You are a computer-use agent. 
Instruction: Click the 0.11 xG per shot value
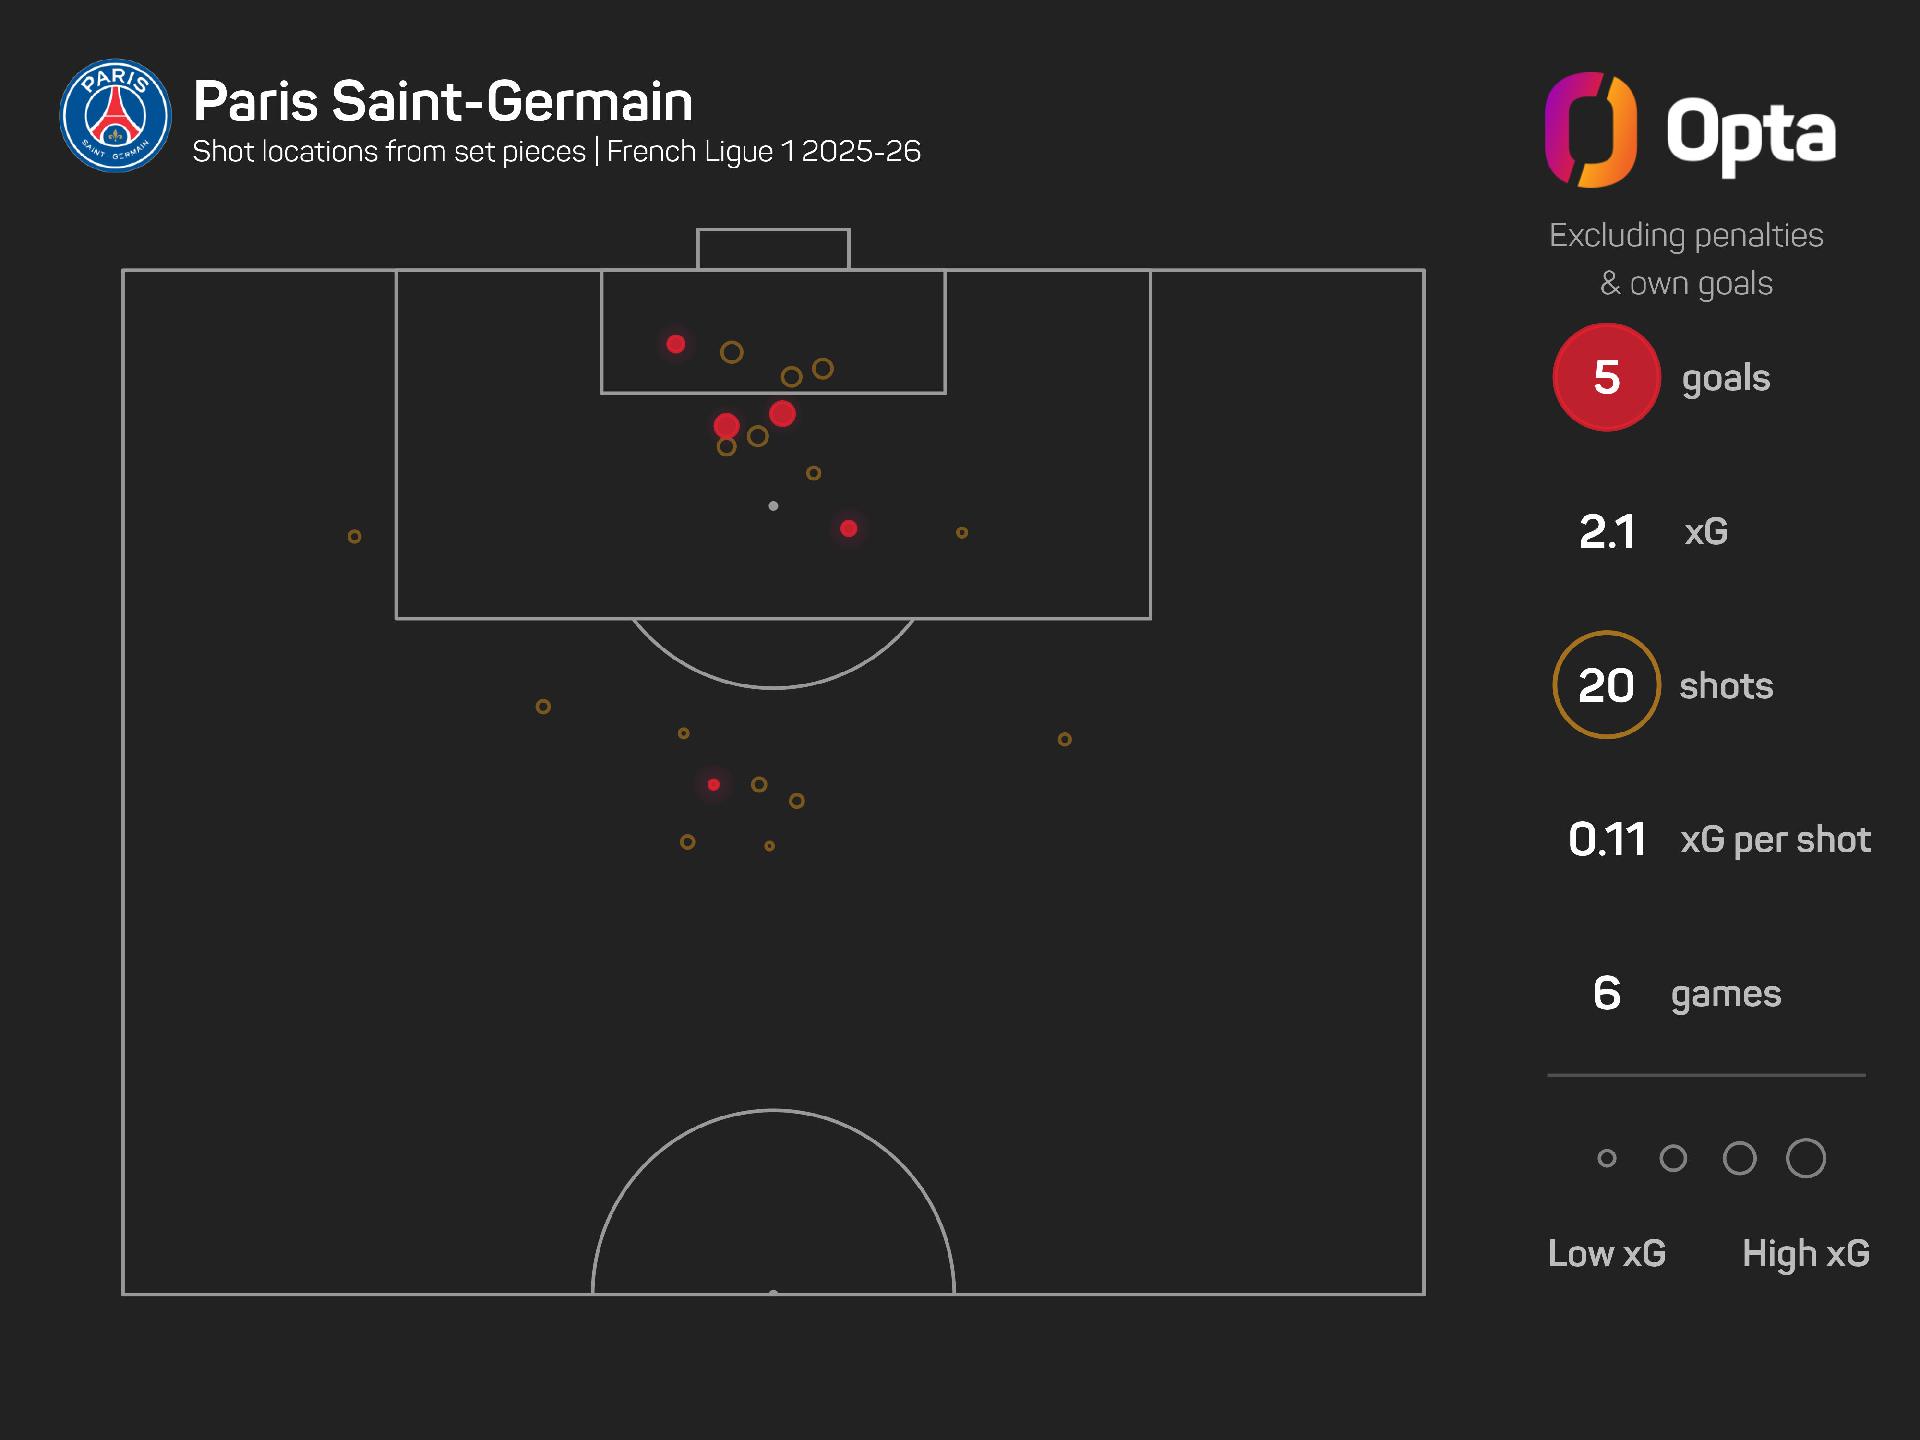click(1607, 839)
